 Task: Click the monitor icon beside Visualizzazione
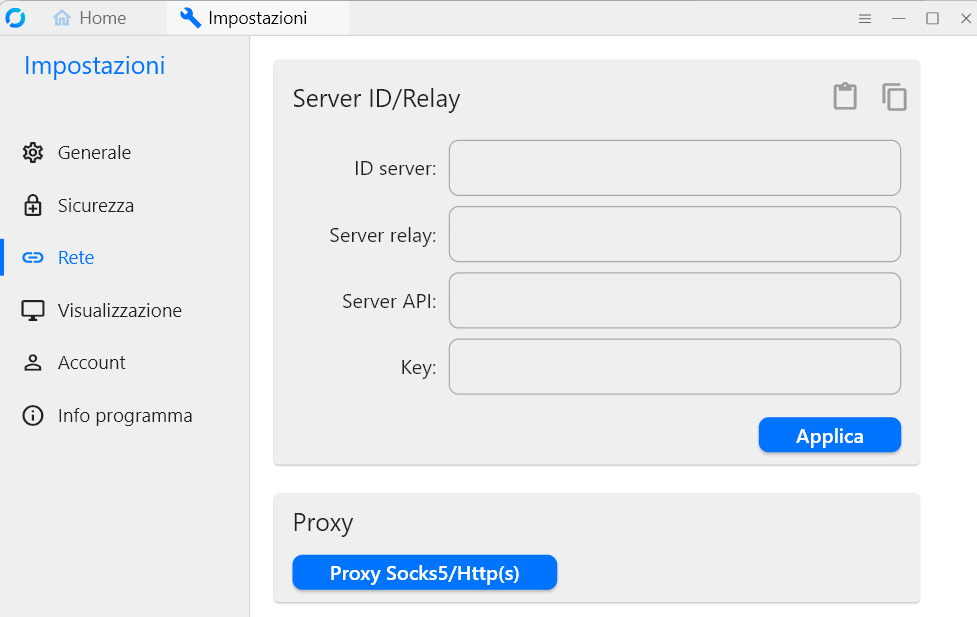33,310
